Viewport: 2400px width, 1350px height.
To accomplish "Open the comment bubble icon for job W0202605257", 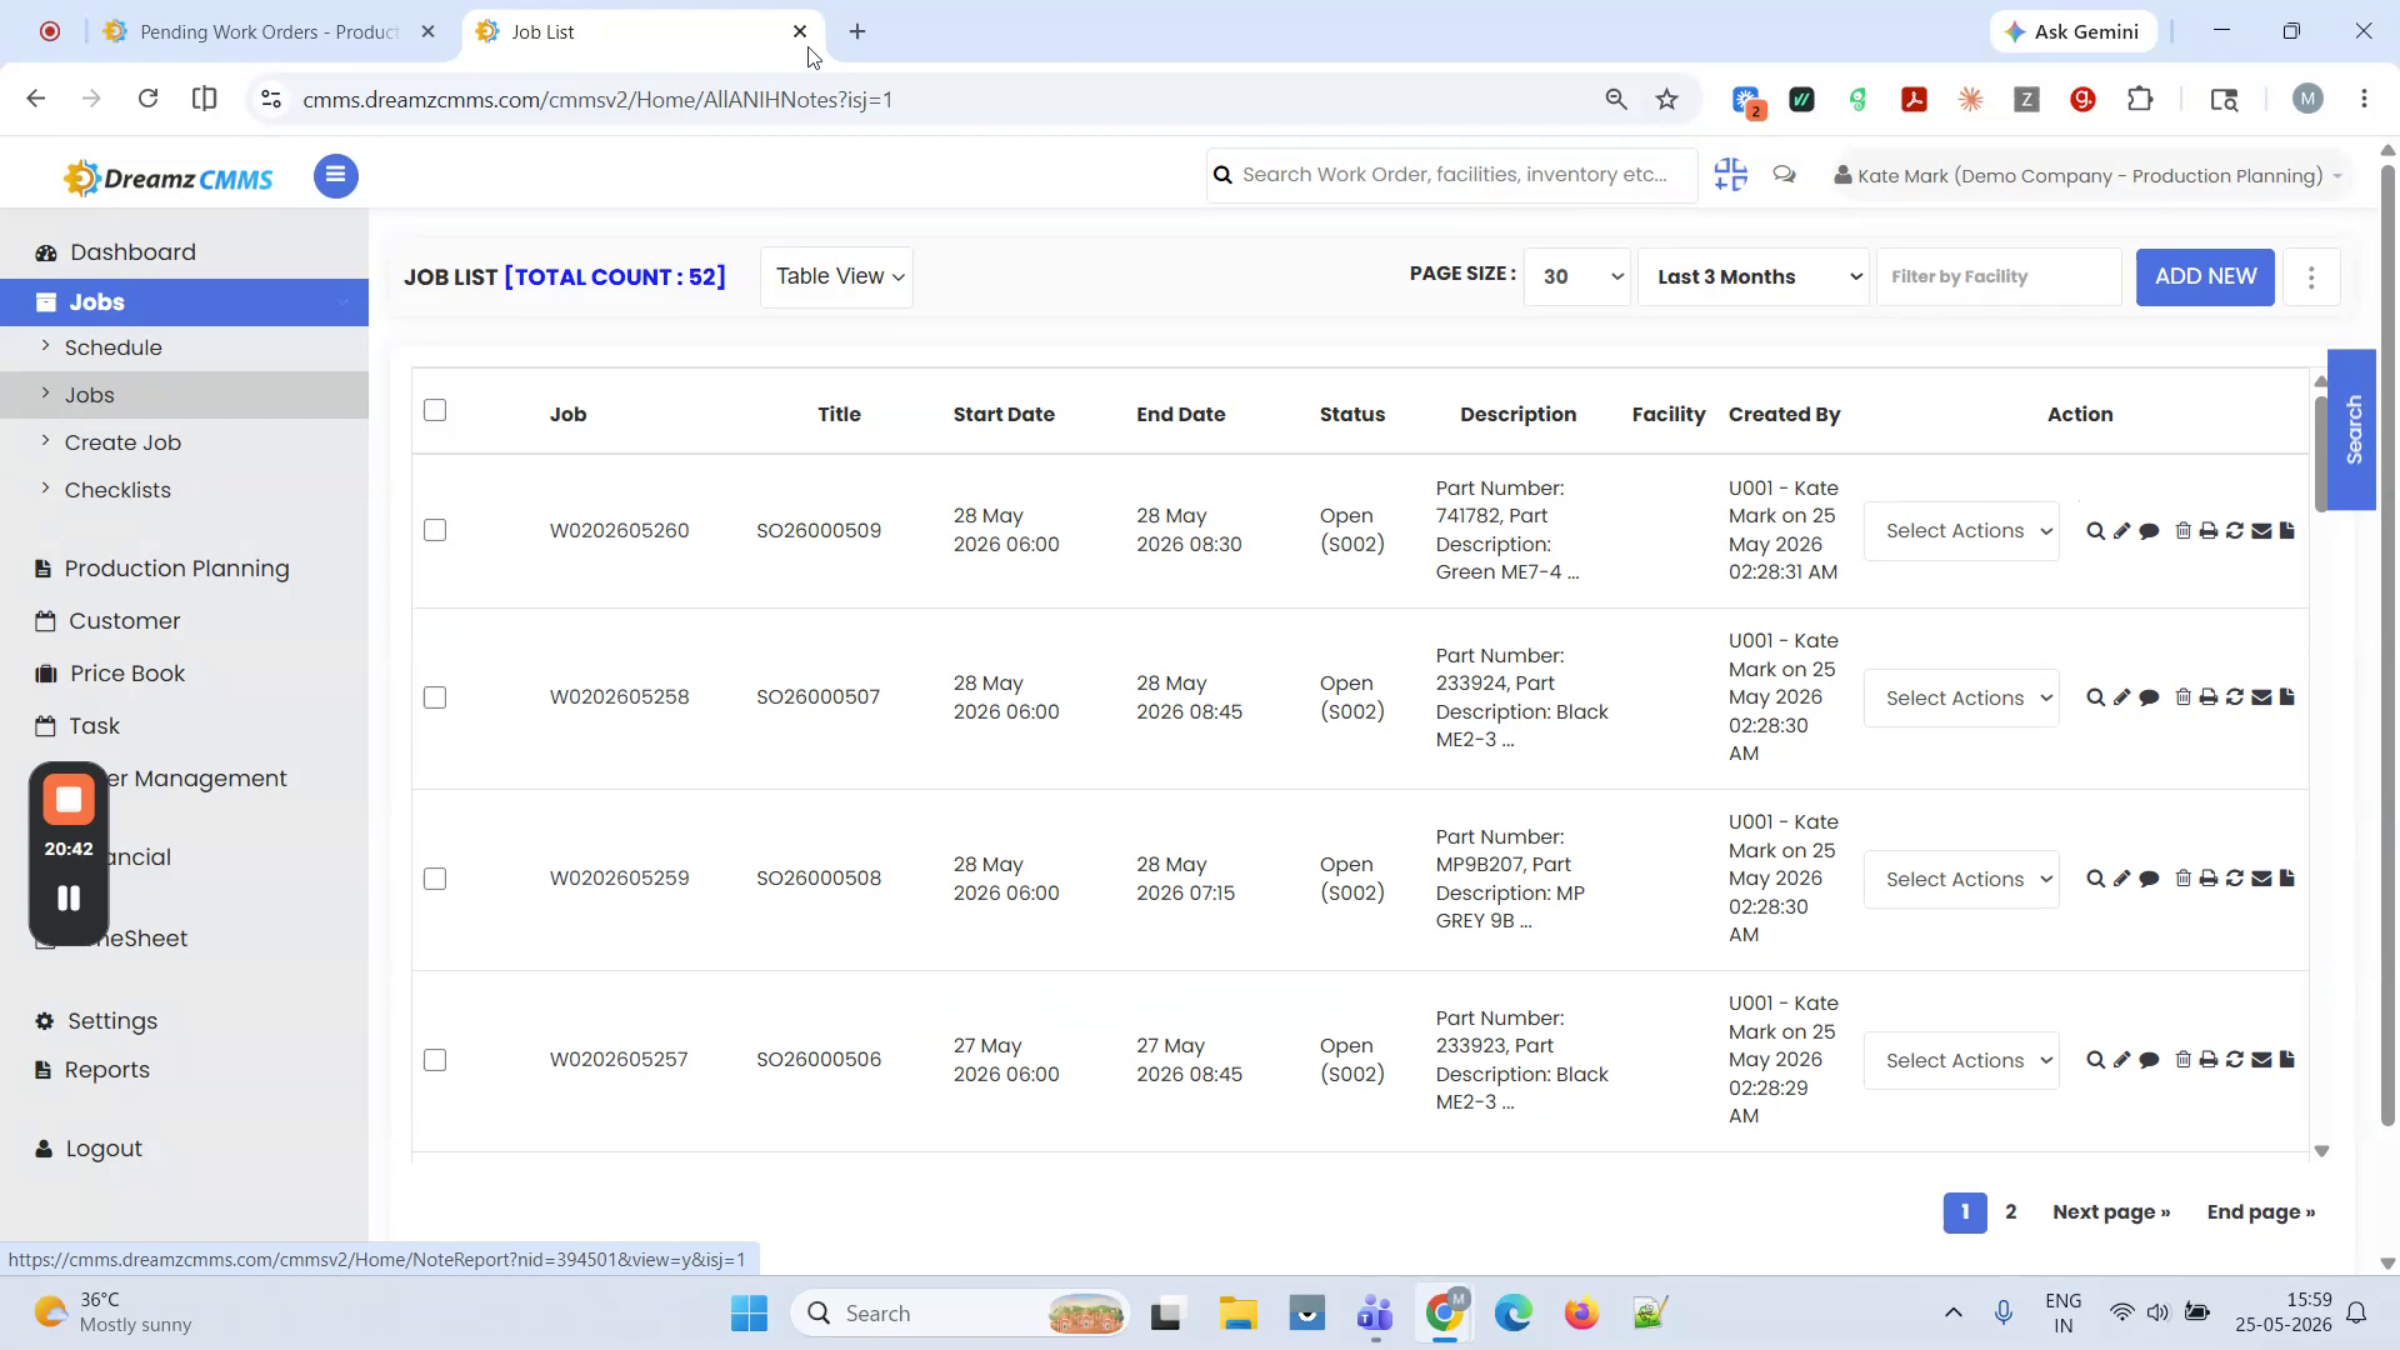I will coord(2149,1060).
